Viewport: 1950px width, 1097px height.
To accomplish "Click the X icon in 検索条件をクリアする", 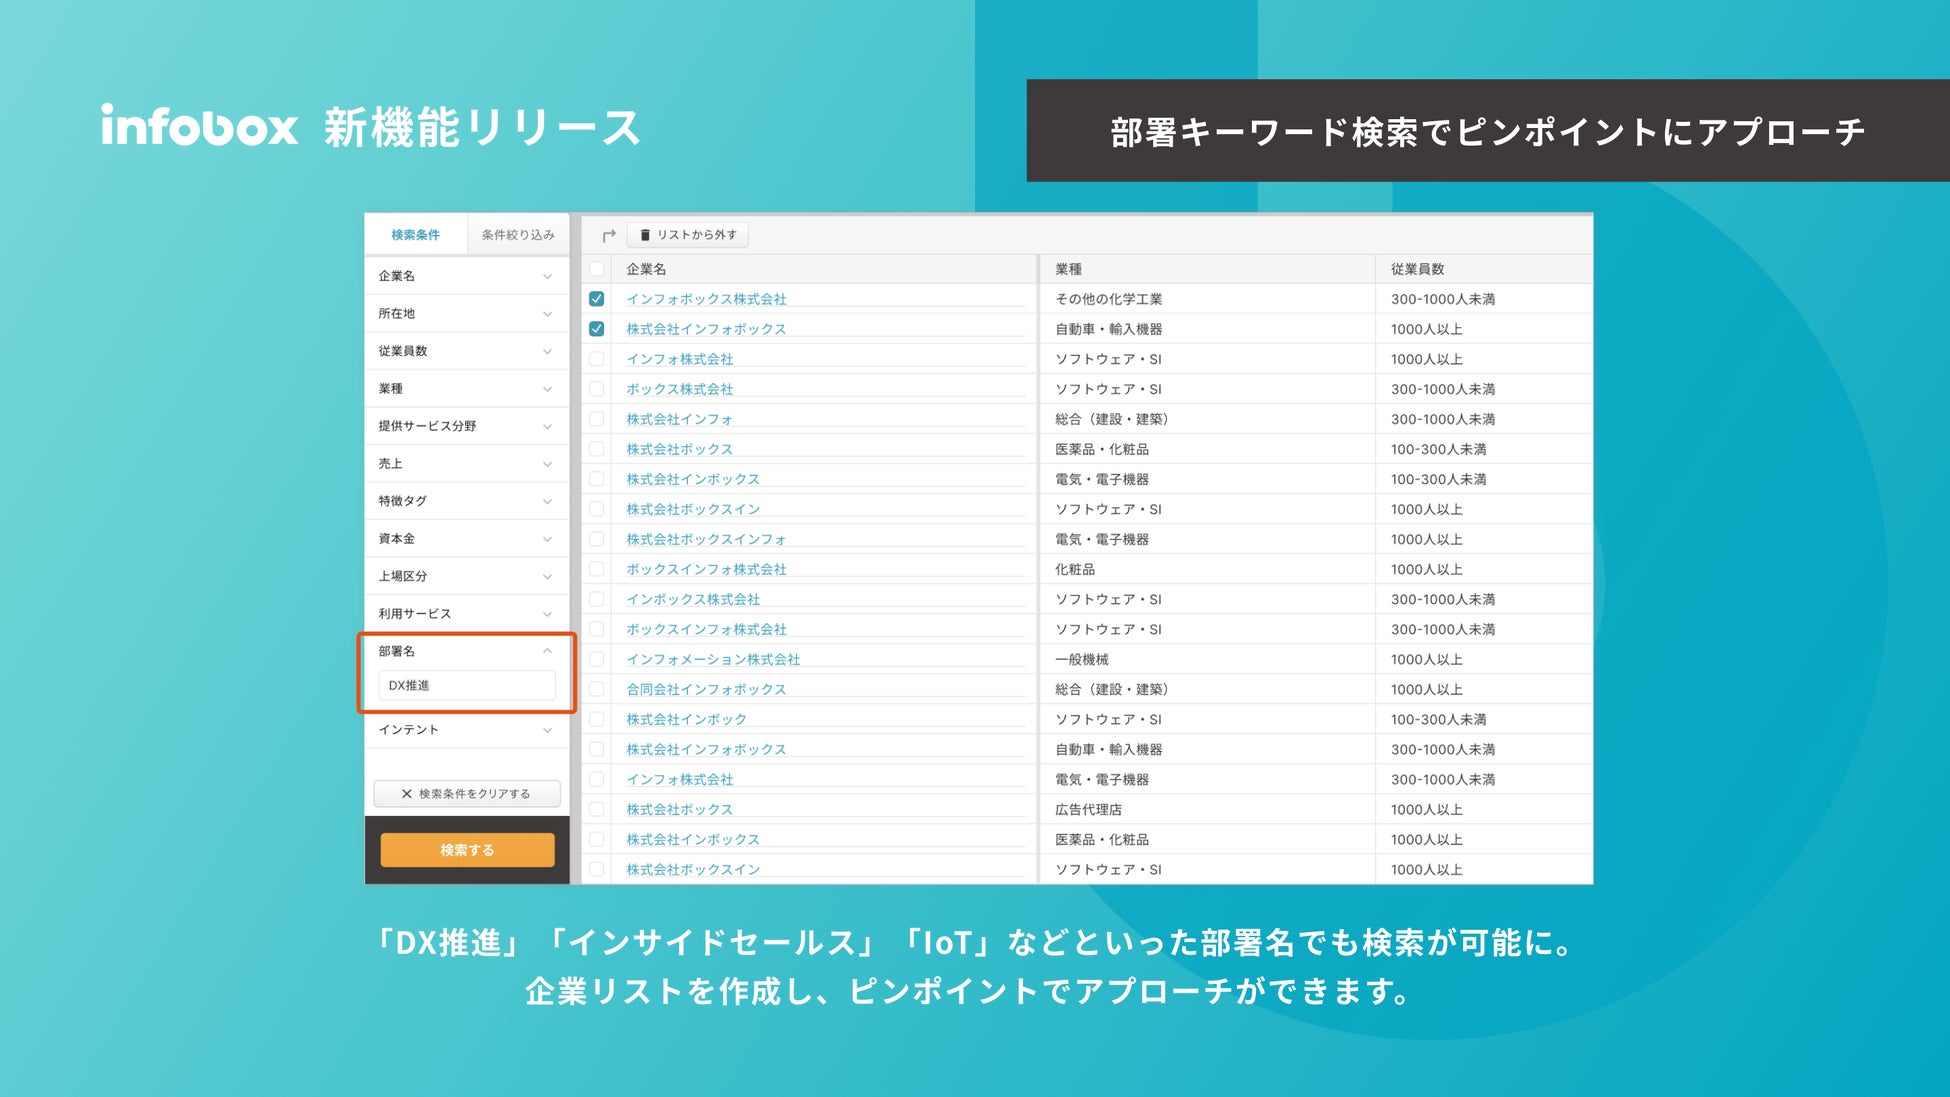I will [x=406, y=794].
